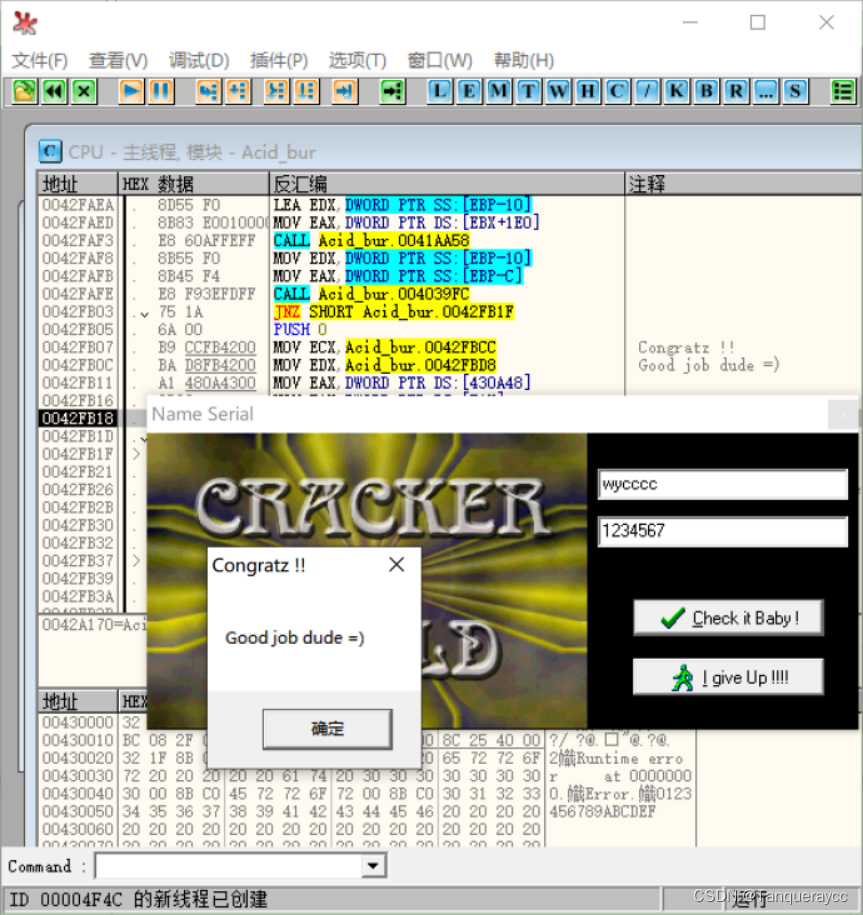
Task: Open the Memory map with the M icon
Action: coord(497,91)
